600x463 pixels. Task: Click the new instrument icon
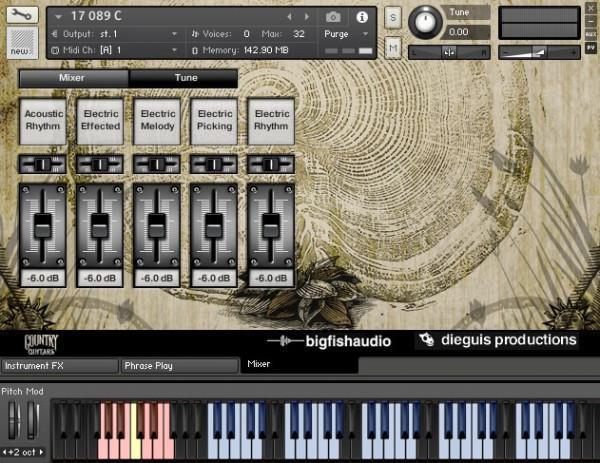pyautogui.click(x=20, y=42)
